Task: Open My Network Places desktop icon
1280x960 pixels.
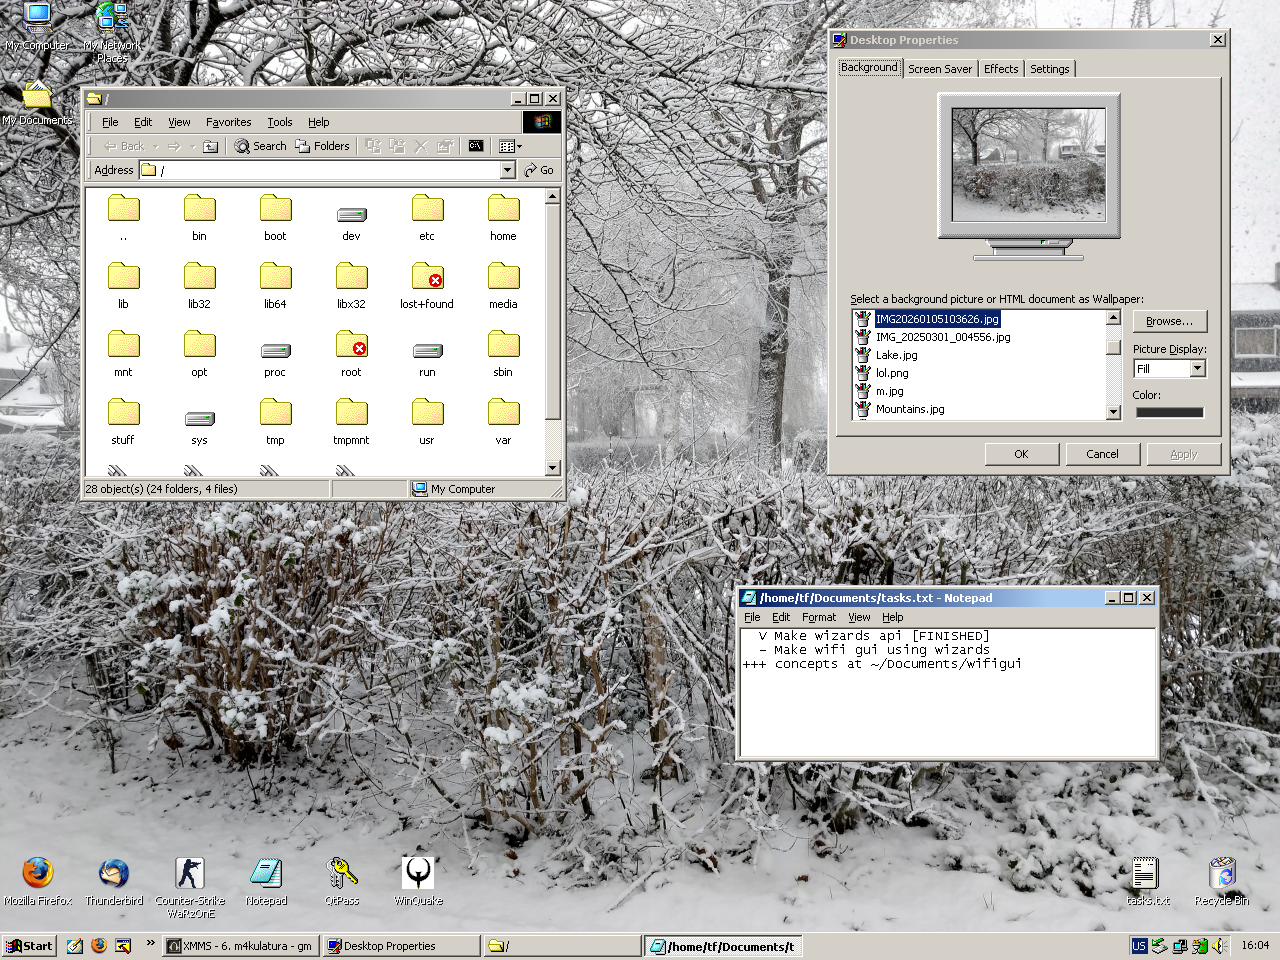Action: pos(112,32)
